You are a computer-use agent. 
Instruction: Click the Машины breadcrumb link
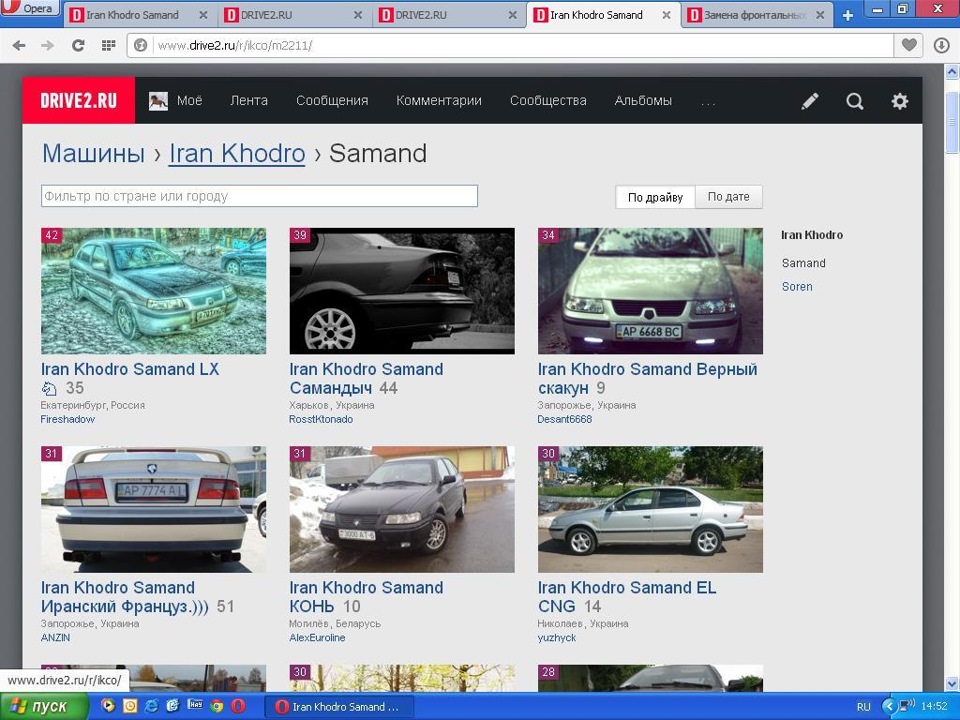point(93,153)
